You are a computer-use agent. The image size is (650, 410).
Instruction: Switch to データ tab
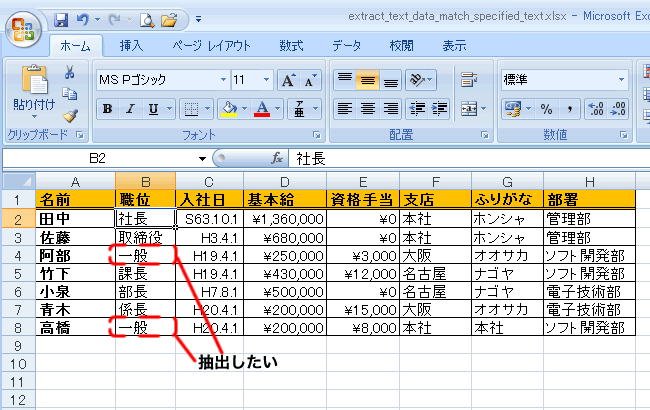pos(347,46)
